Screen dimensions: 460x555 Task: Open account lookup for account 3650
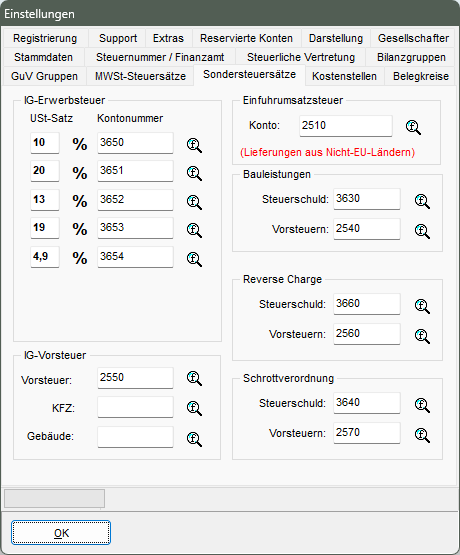(194, 145)
